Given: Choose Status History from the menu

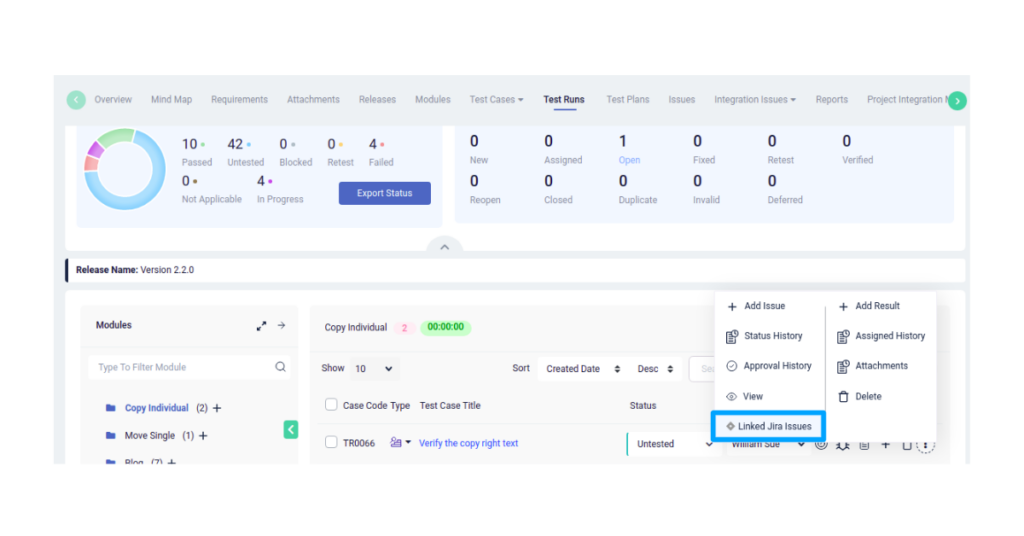Looking at the screenshot, I should tap(772, 336).
